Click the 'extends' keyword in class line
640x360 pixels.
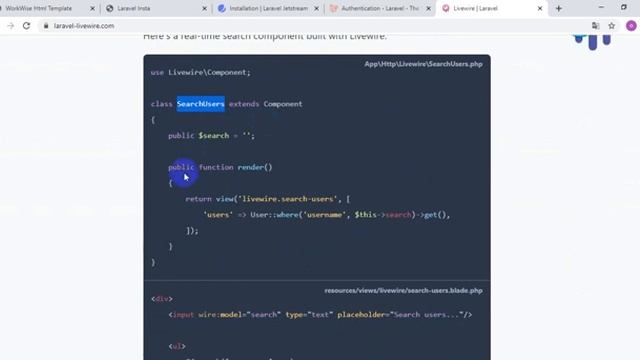(x=244, y=104)
